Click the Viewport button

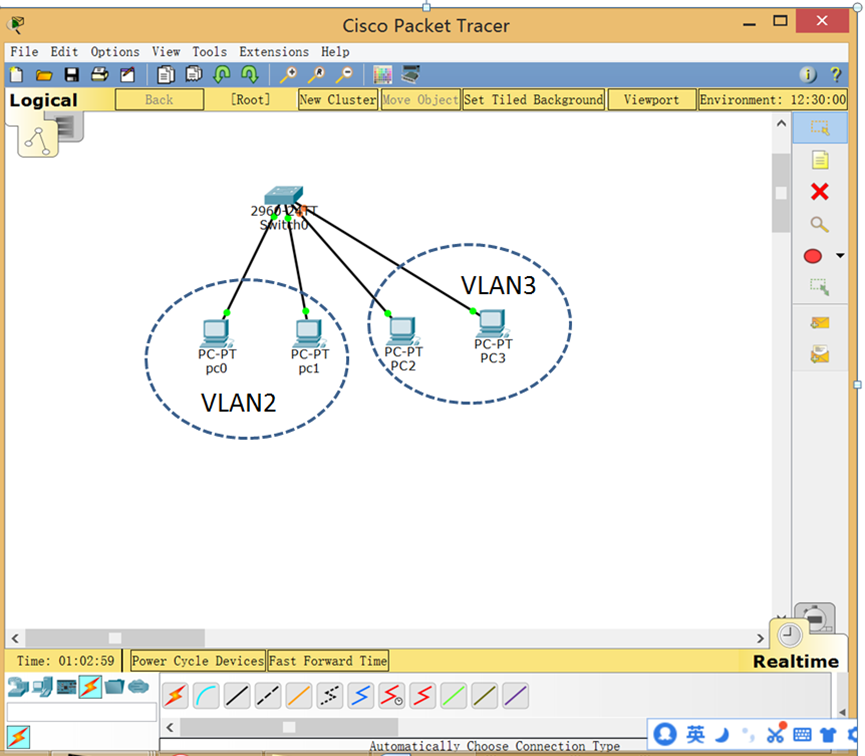(x=652, y=100)
